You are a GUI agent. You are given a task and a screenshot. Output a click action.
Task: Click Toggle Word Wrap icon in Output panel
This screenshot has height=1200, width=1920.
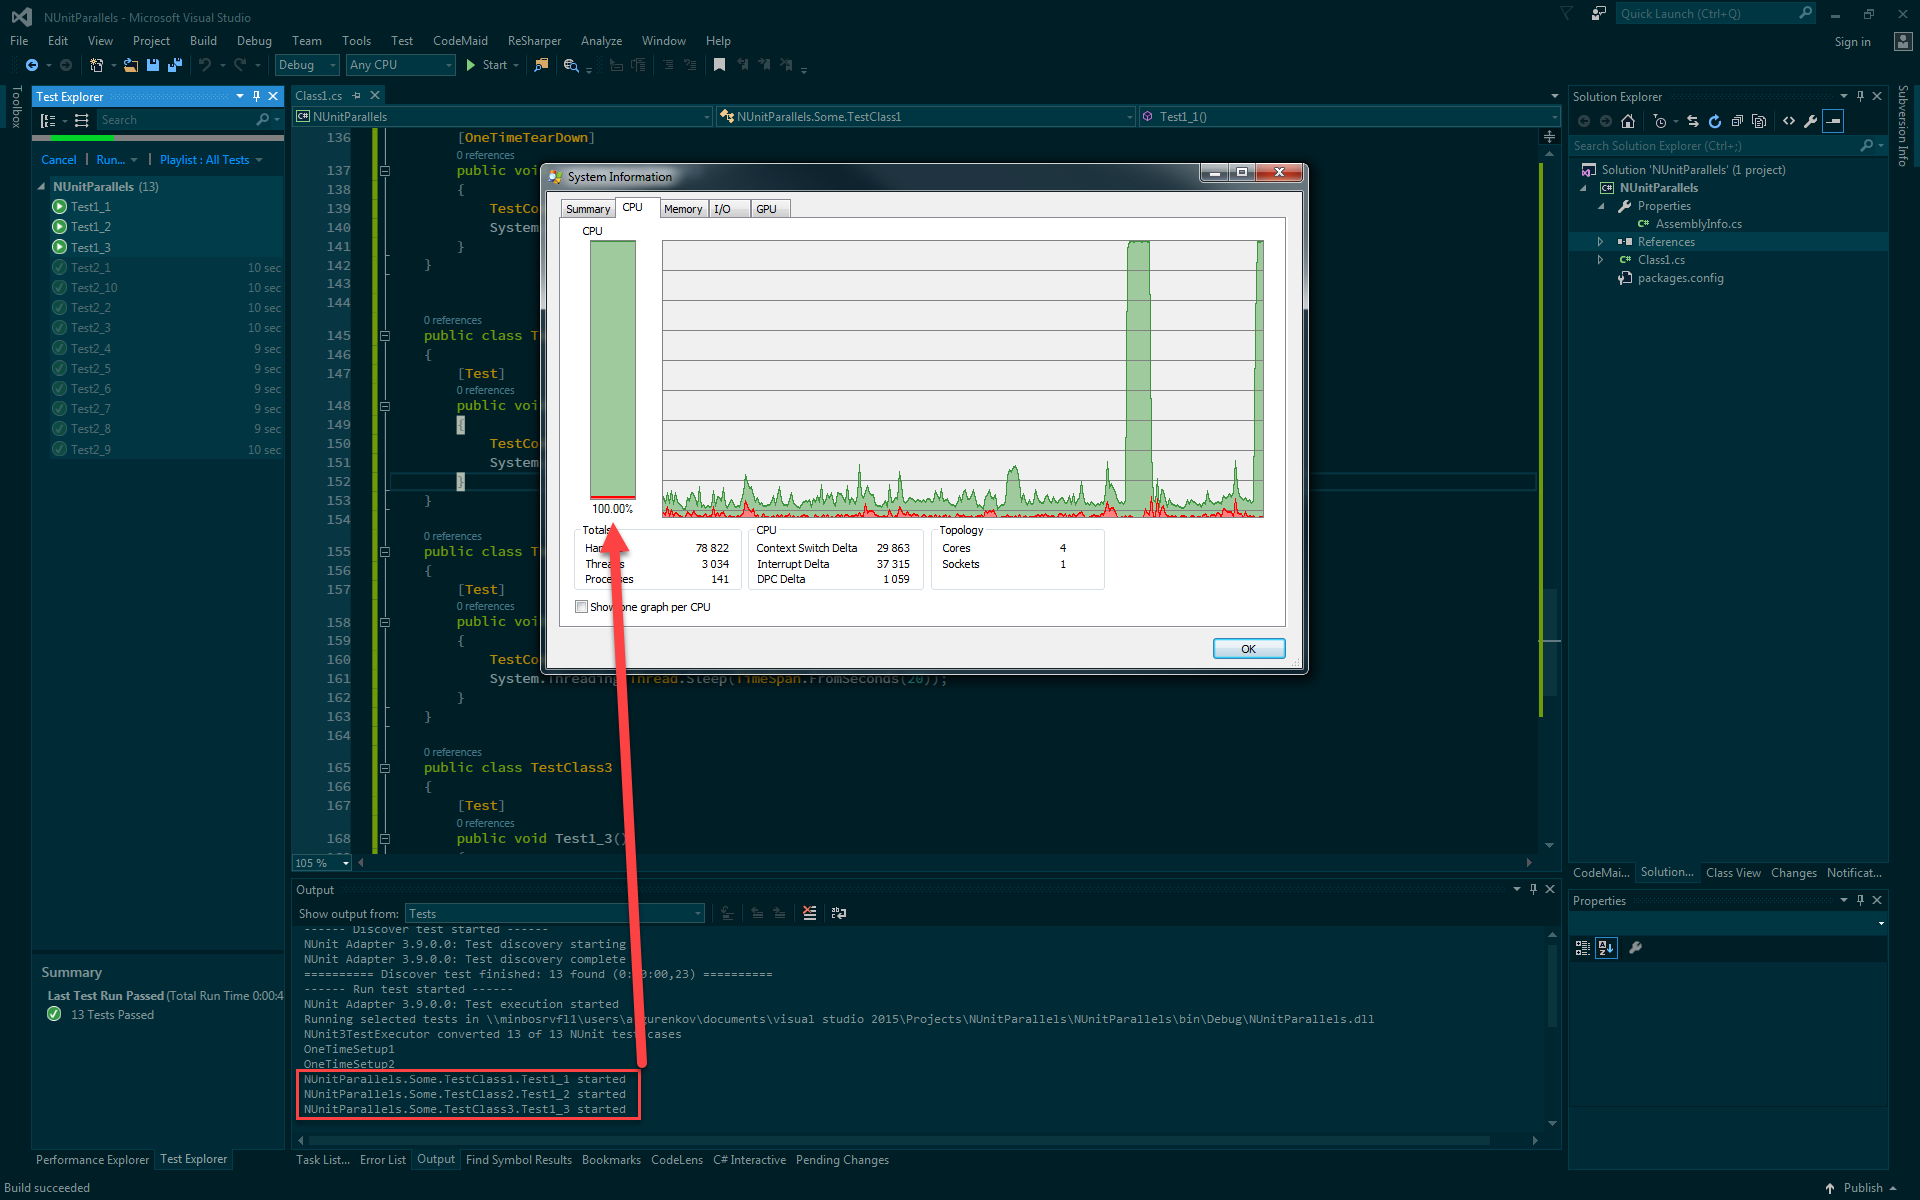coord(839,913)
